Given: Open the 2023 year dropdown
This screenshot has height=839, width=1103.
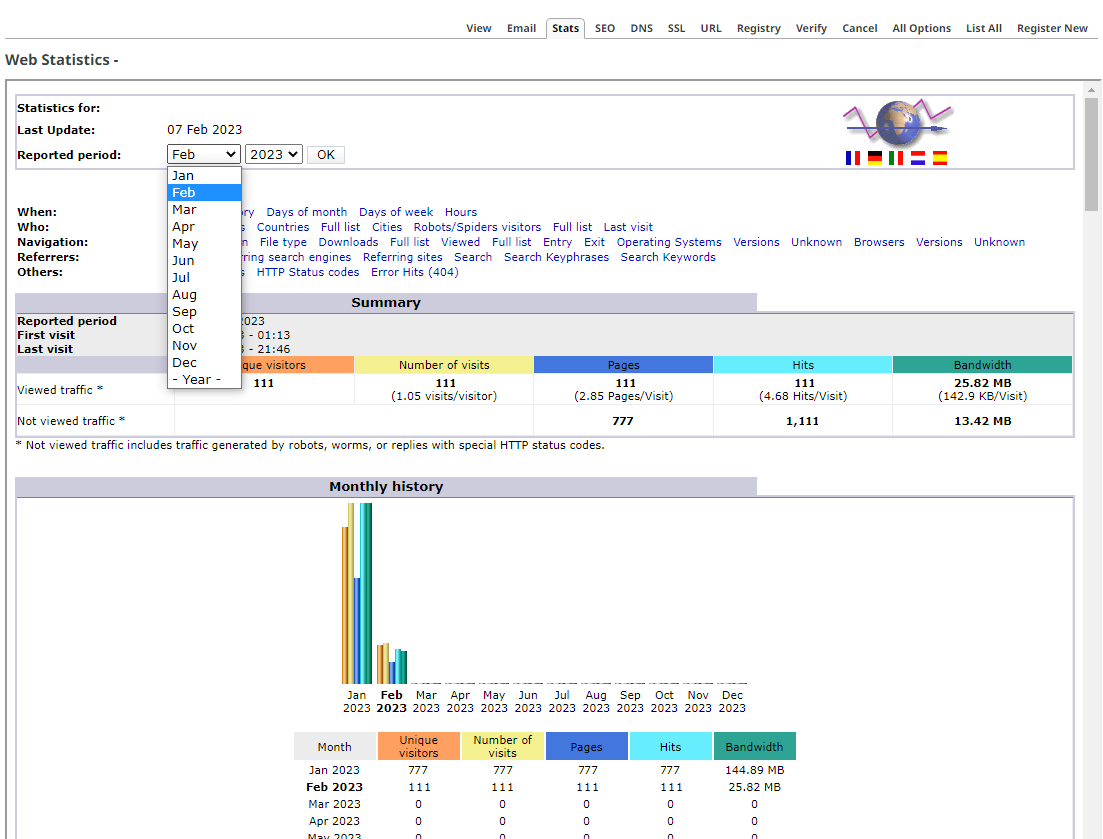Looking at the screenshot, I should pyautogui.click(x=274, y=155).
